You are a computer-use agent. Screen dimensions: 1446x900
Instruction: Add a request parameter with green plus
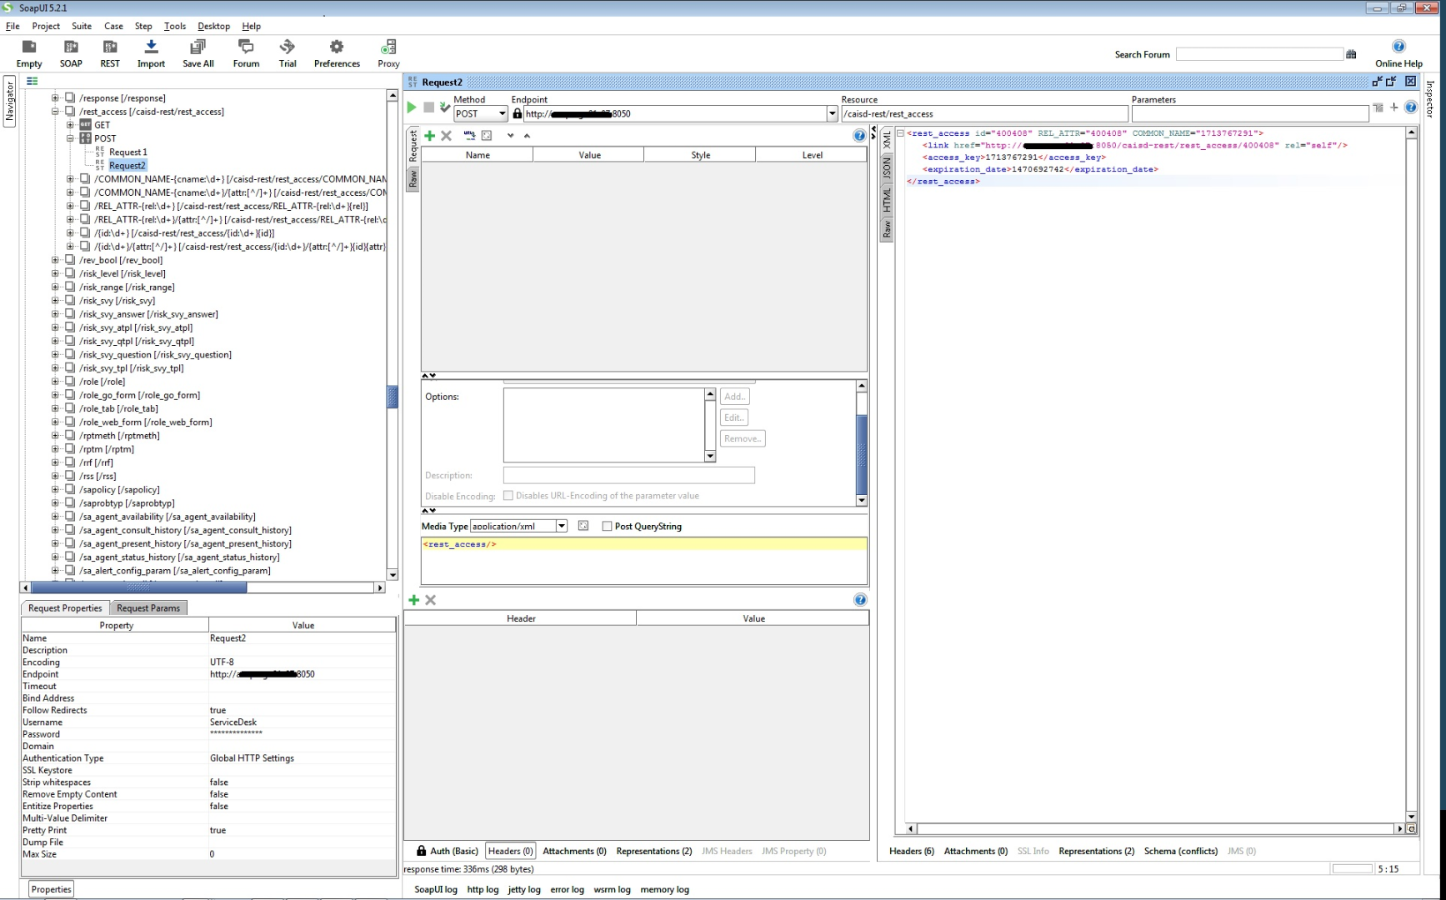point(430,136)
